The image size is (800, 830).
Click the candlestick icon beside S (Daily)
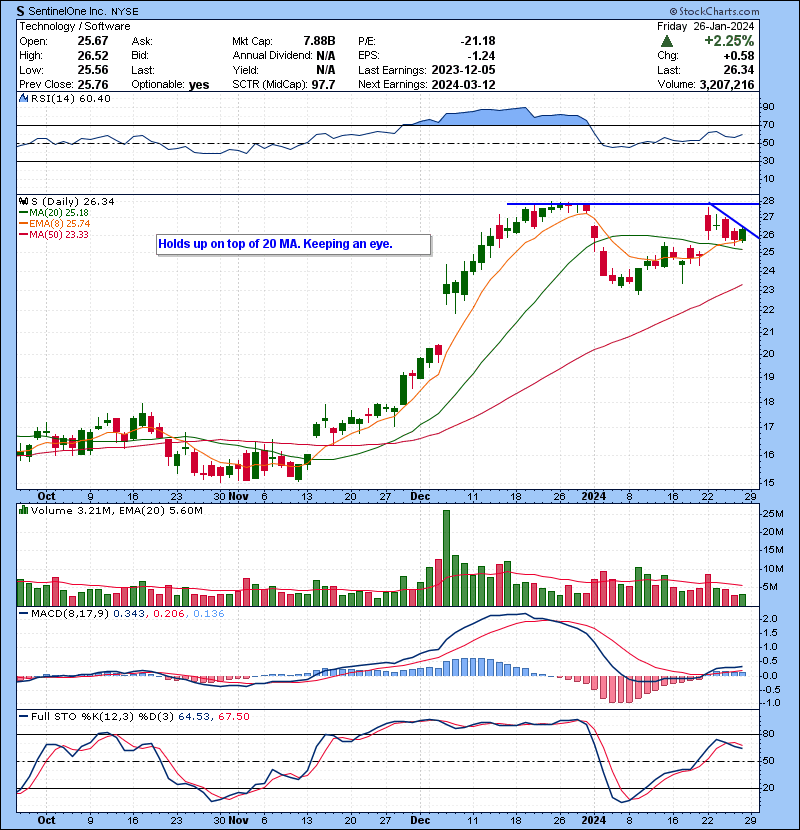point(23,202)
